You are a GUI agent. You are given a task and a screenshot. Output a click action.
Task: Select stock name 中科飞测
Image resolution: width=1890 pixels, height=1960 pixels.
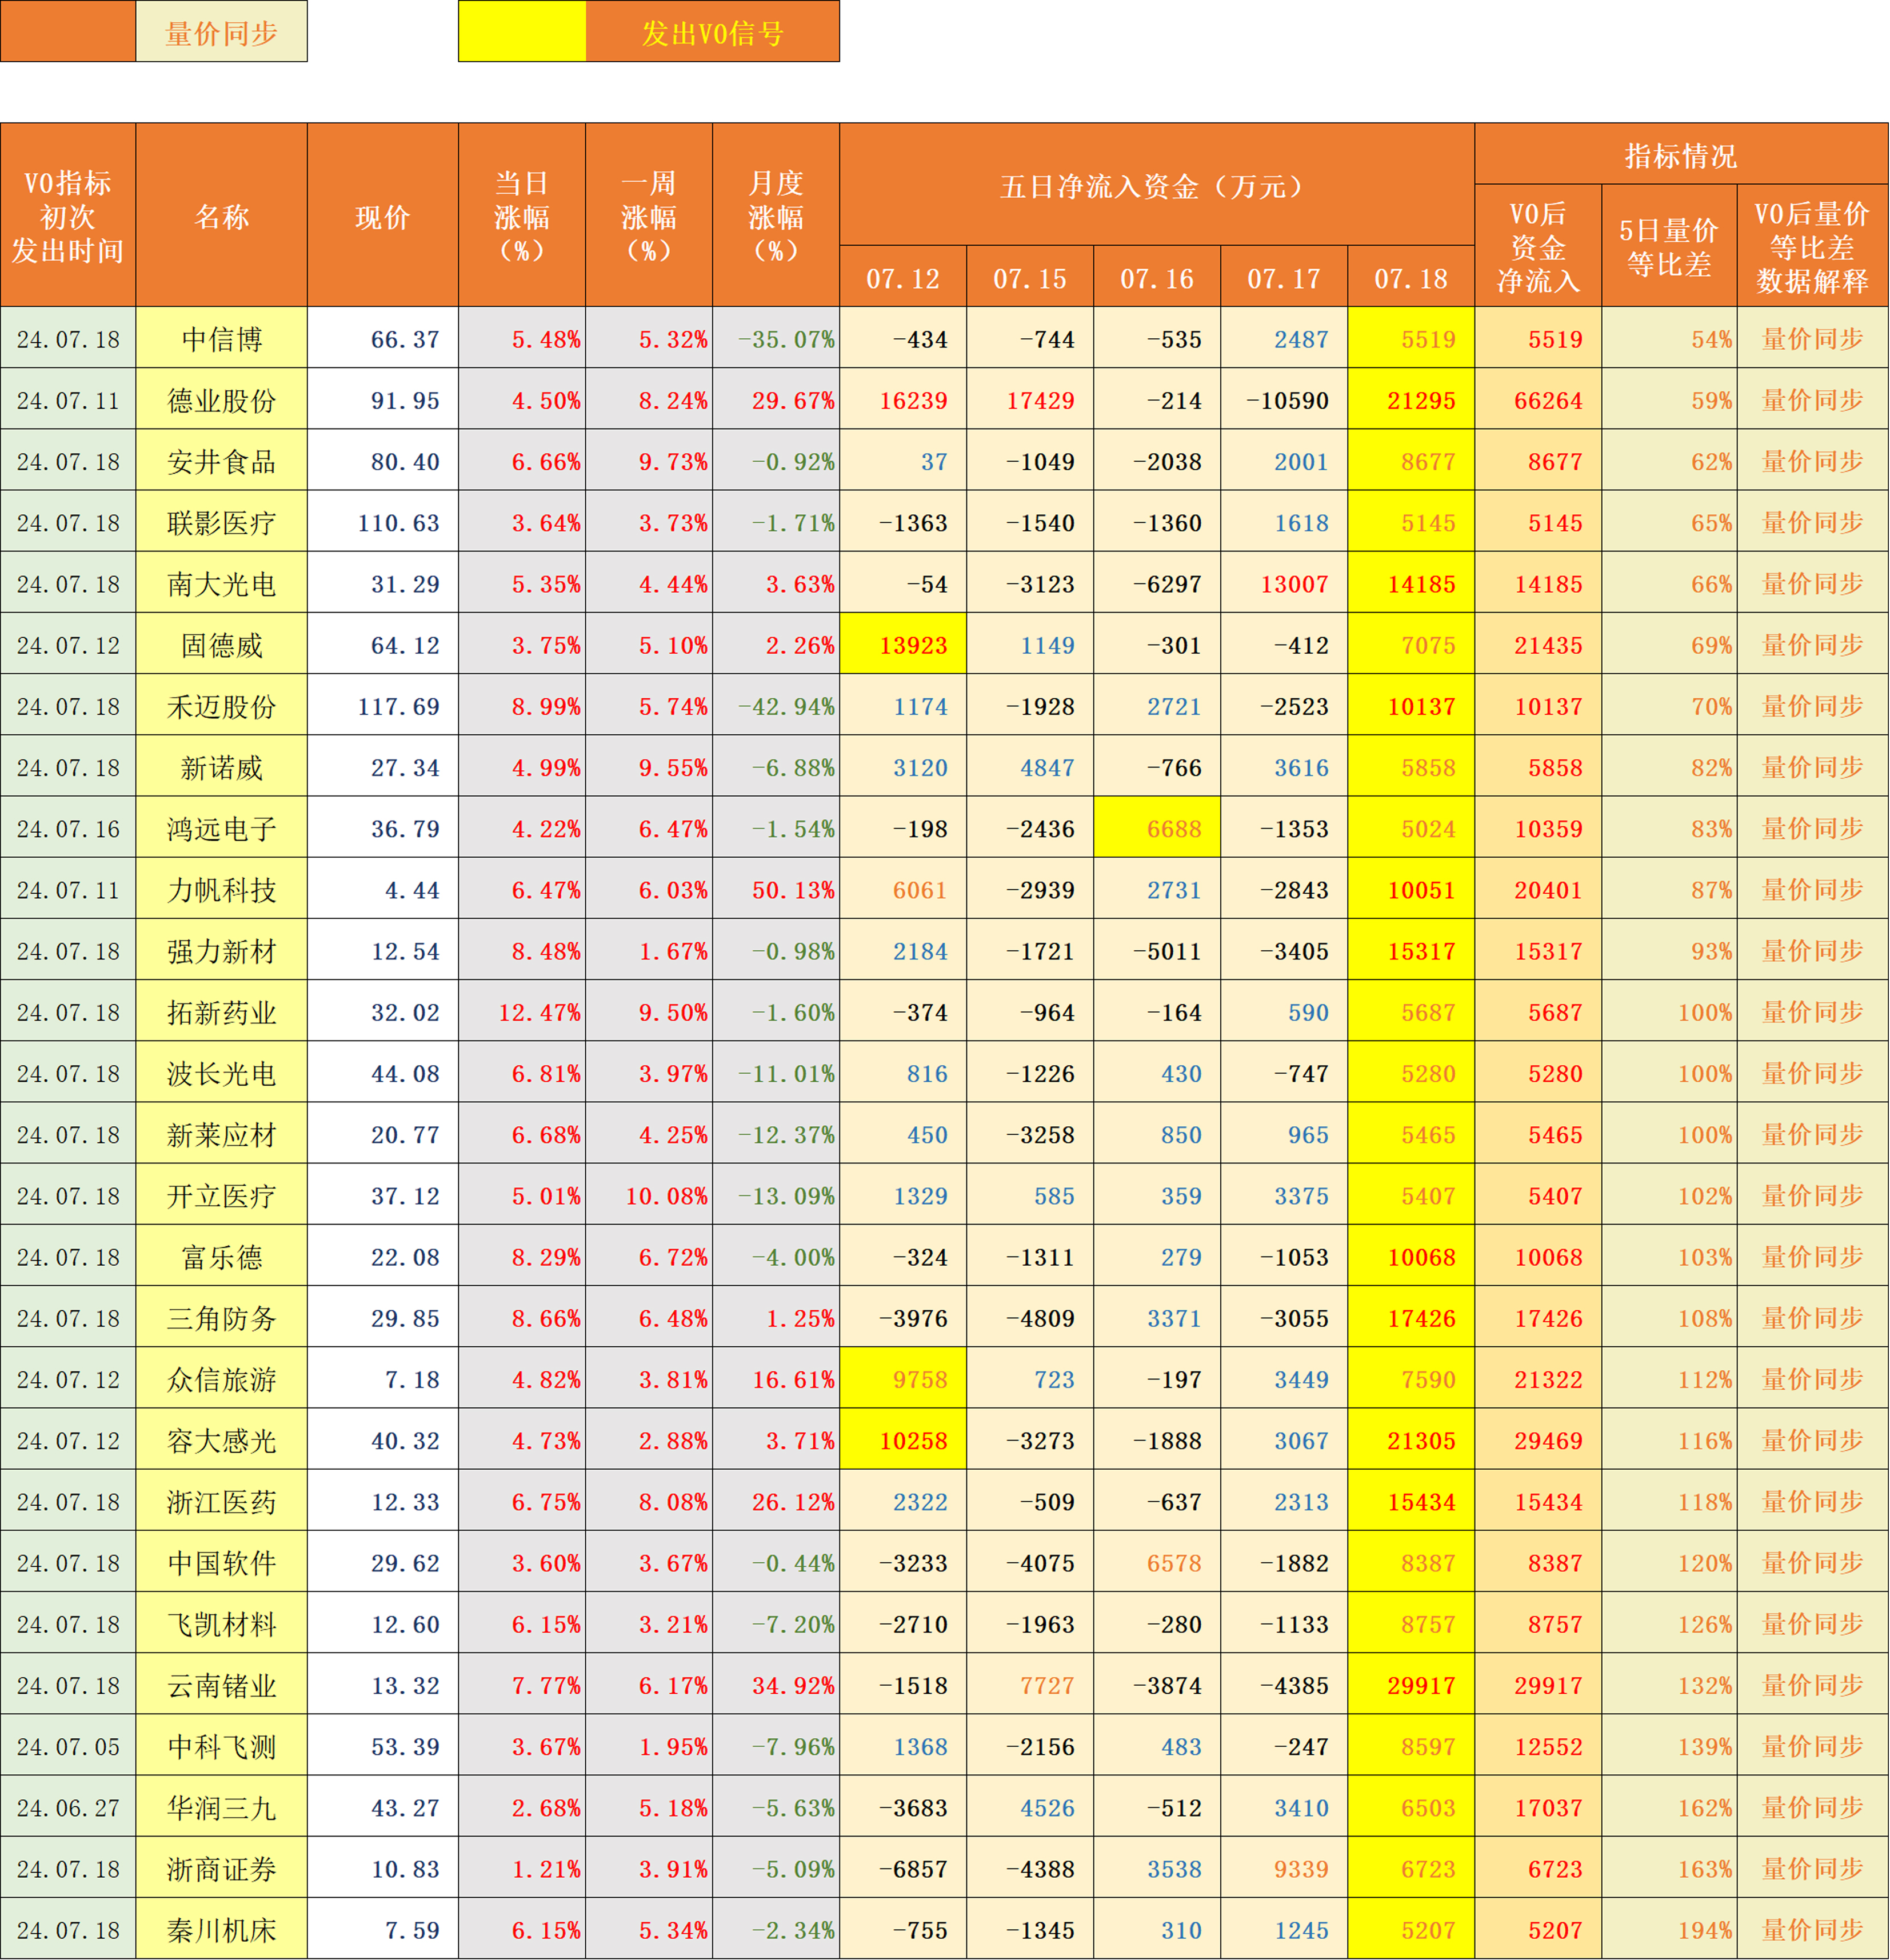click(x=222, y=1746)
